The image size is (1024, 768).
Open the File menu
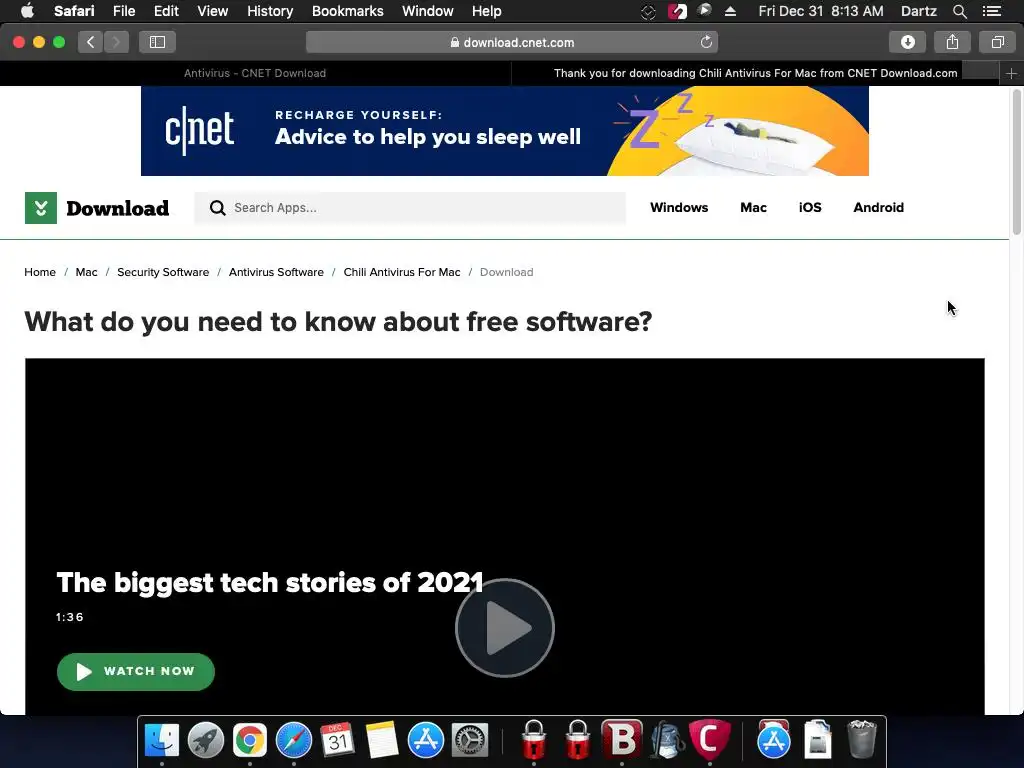click(x=123, y=11)
